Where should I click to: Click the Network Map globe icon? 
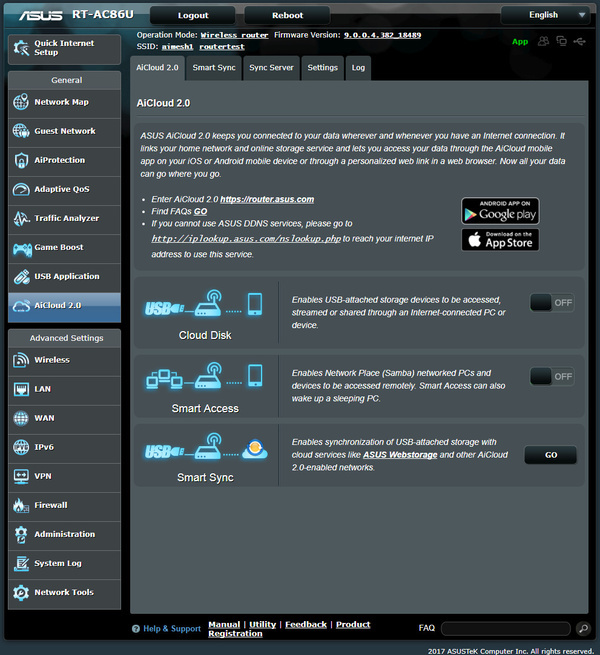coord(21,102)
